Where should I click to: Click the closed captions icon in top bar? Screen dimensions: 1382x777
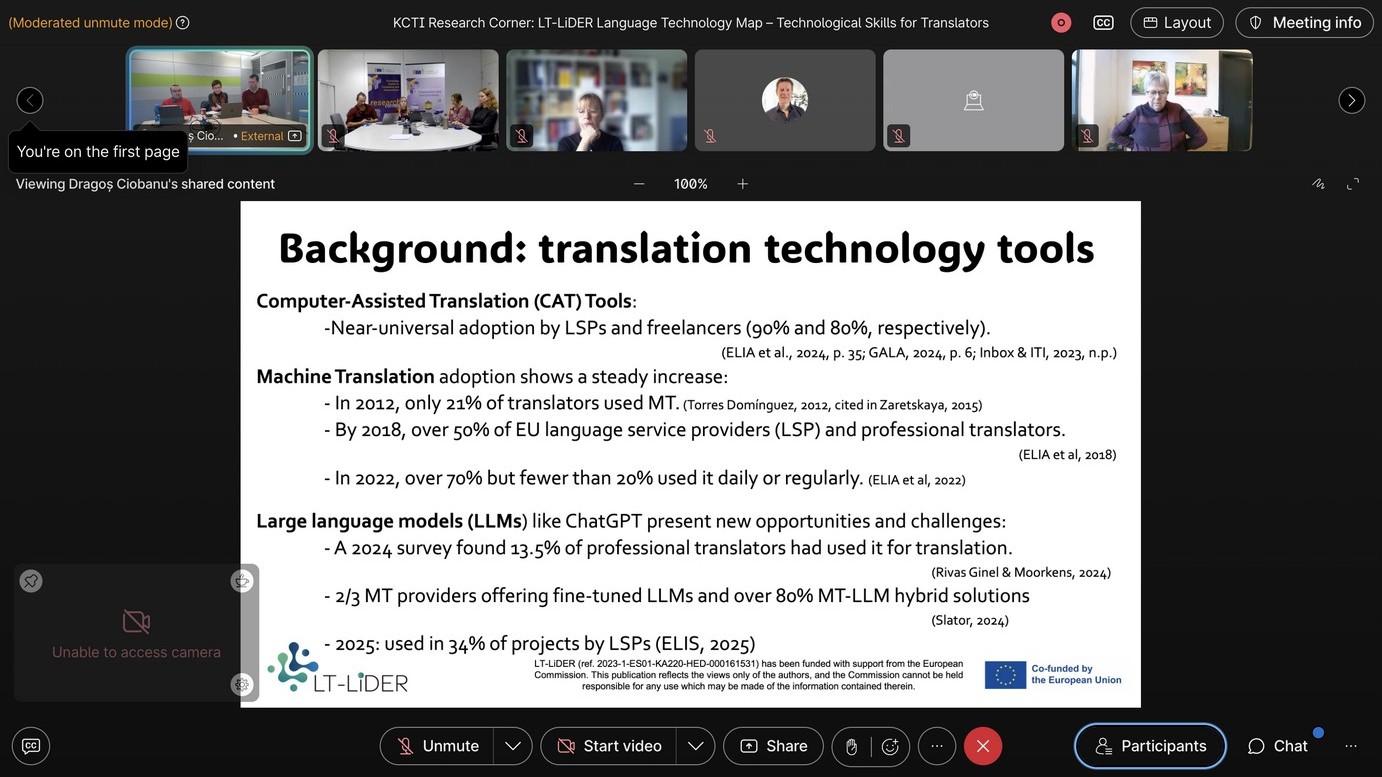(1103, 22)
